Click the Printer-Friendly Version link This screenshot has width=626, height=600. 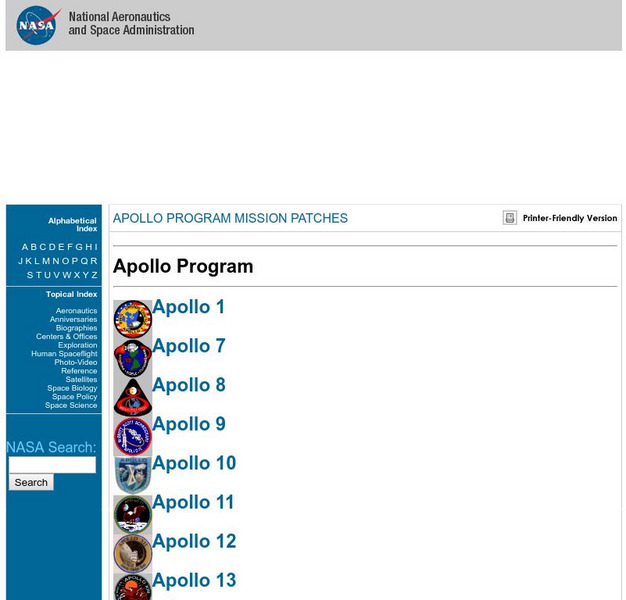pyautogui.click(x=570, y=218)
